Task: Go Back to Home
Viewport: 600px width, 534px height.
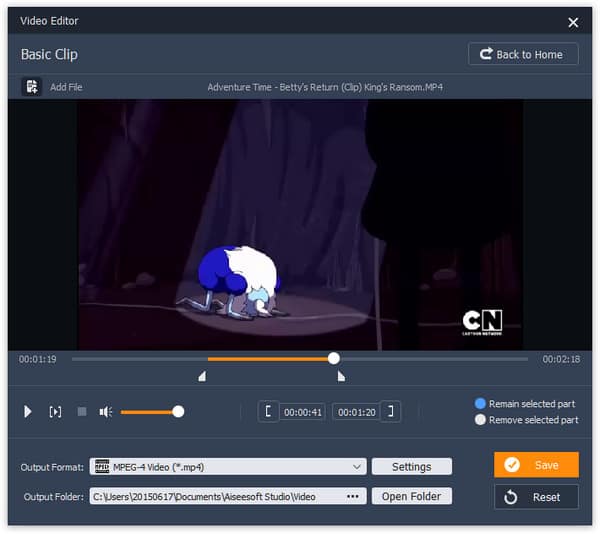Action: click(x=523, y=54)
